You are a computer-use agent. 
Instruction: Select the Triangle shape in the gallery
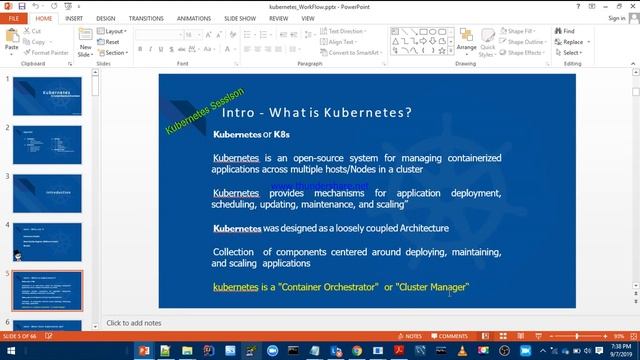tap(395, 41)
